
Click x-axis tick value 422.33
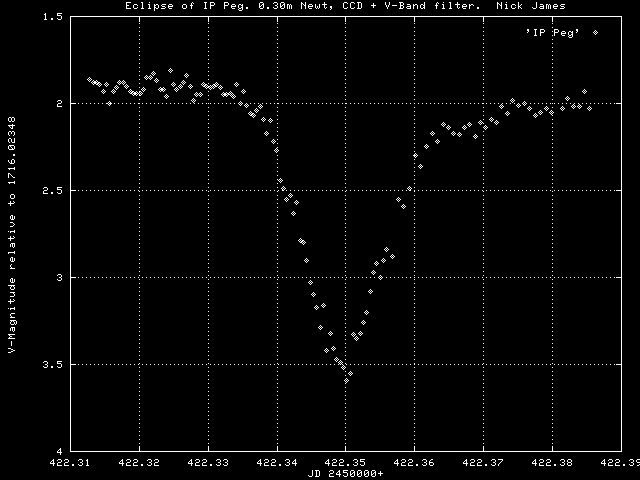208,463
